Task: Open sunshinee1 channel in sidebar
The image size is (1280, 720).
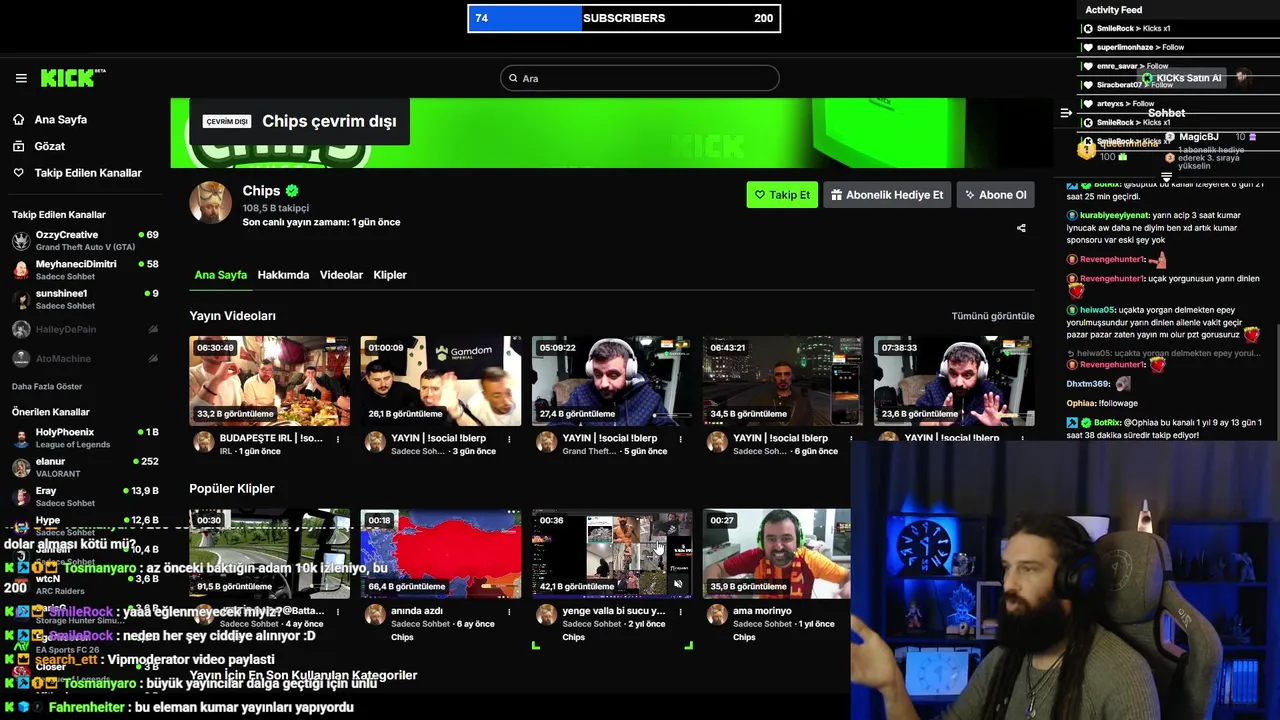Action: (x=85, y=299)
